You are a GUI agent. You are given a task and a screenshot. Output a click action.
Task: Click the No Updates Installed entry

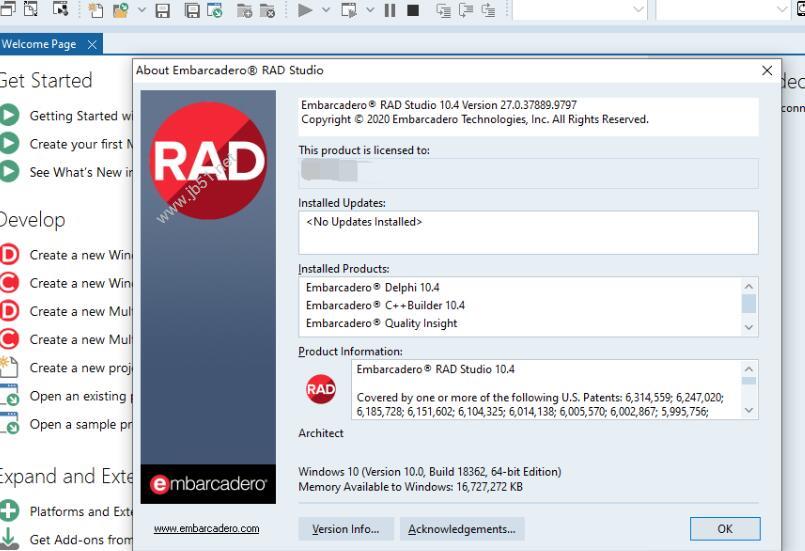364,222
